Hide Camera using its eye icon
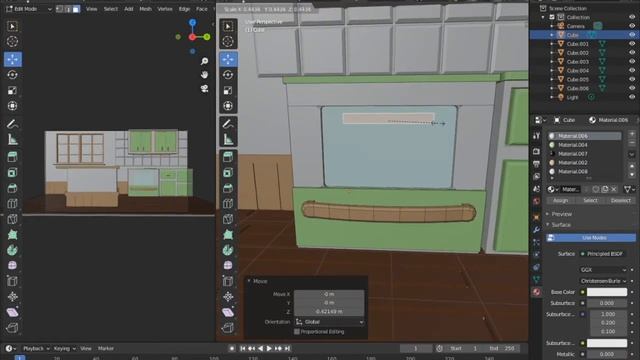The height and width of the screenshot is (360, 640). tap(632, 26)
